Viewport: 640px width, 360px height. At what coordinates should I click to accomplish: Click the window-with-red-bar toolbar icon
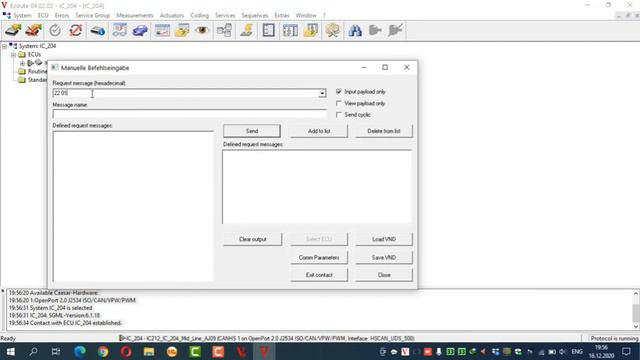(162, 31)
